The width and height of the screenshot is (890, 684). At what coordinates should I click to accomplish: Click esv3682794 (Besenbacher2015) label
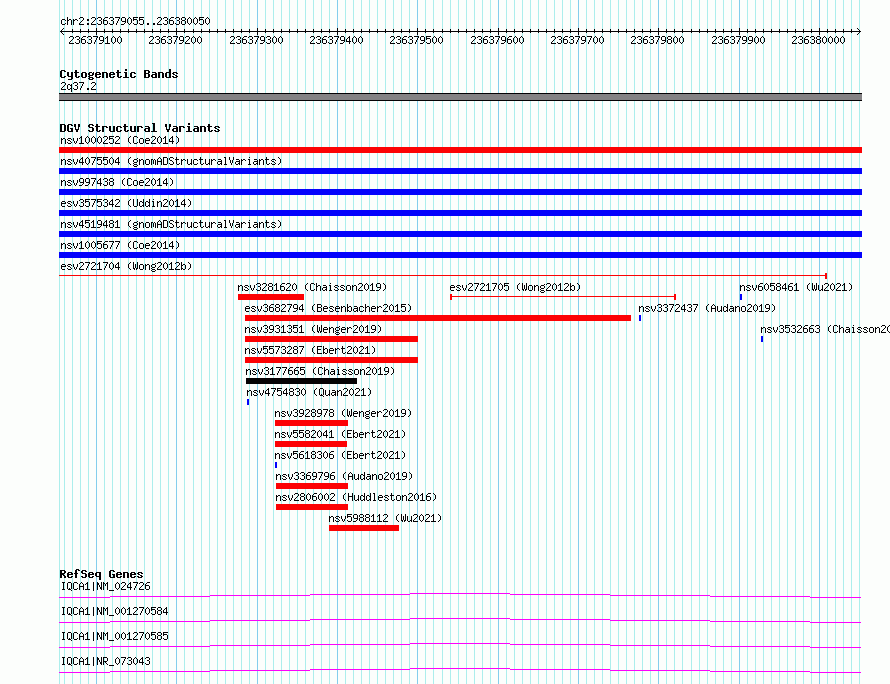[328, 308]
